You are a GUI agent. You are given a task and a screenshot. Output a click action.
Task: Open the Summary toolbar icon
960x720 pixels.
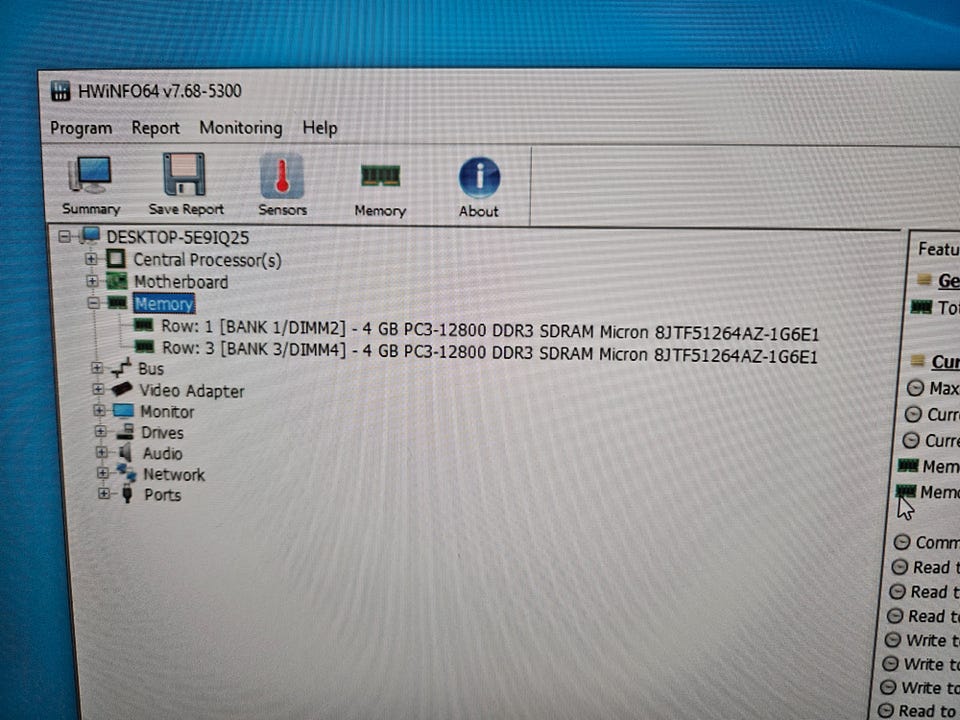pos(91,174)
